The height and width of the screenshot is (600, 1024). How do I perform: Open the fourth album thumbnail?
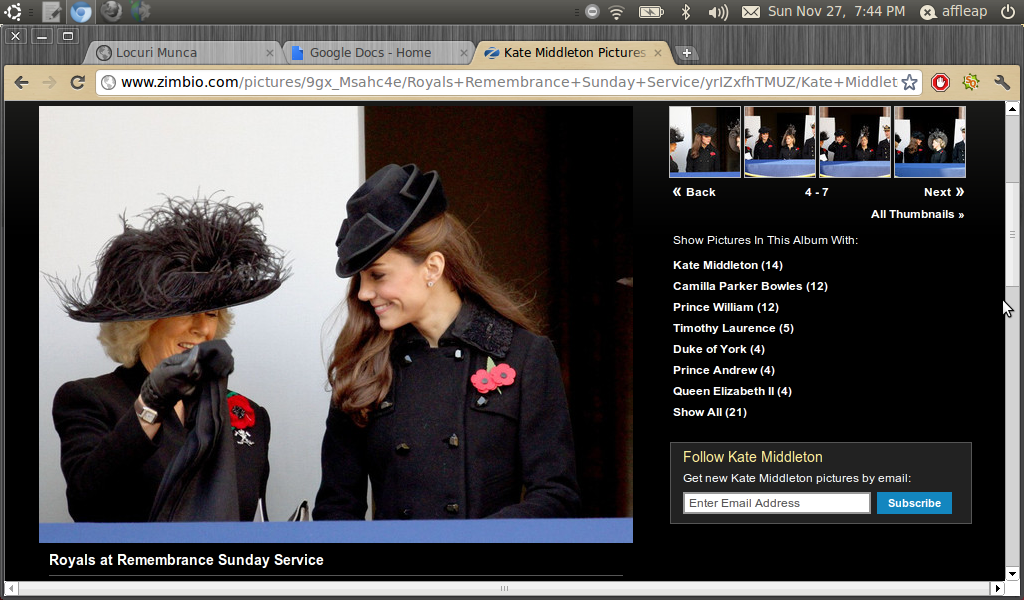coord(930,142)
